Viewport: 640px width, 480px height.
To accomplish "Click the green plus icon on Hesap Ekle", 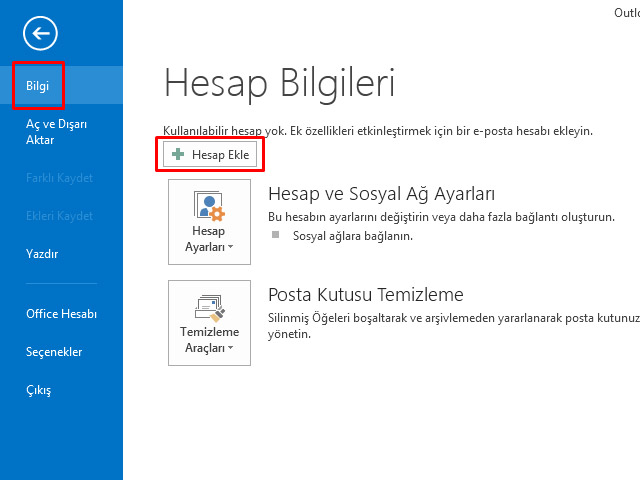I will coord(178,155).
